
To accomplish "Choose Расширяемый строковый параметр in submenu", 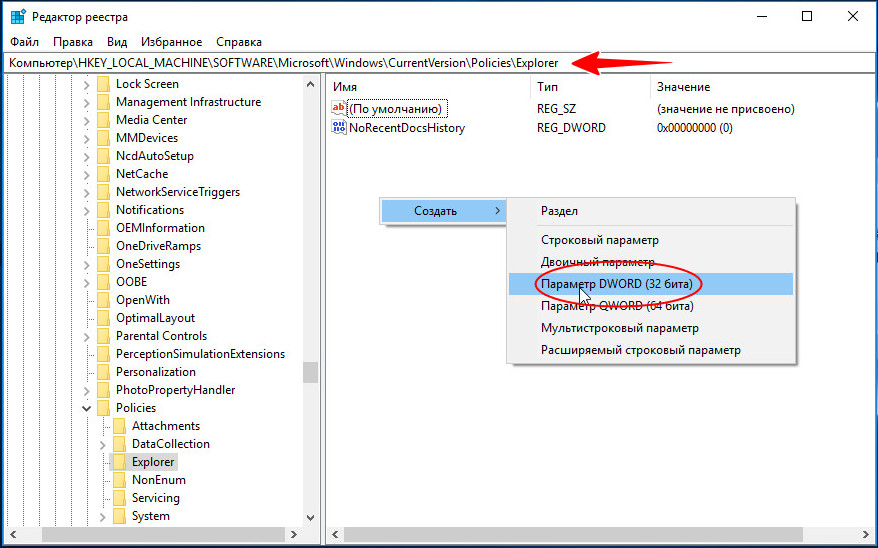I will pyautogui.click(x=651, y=350).
